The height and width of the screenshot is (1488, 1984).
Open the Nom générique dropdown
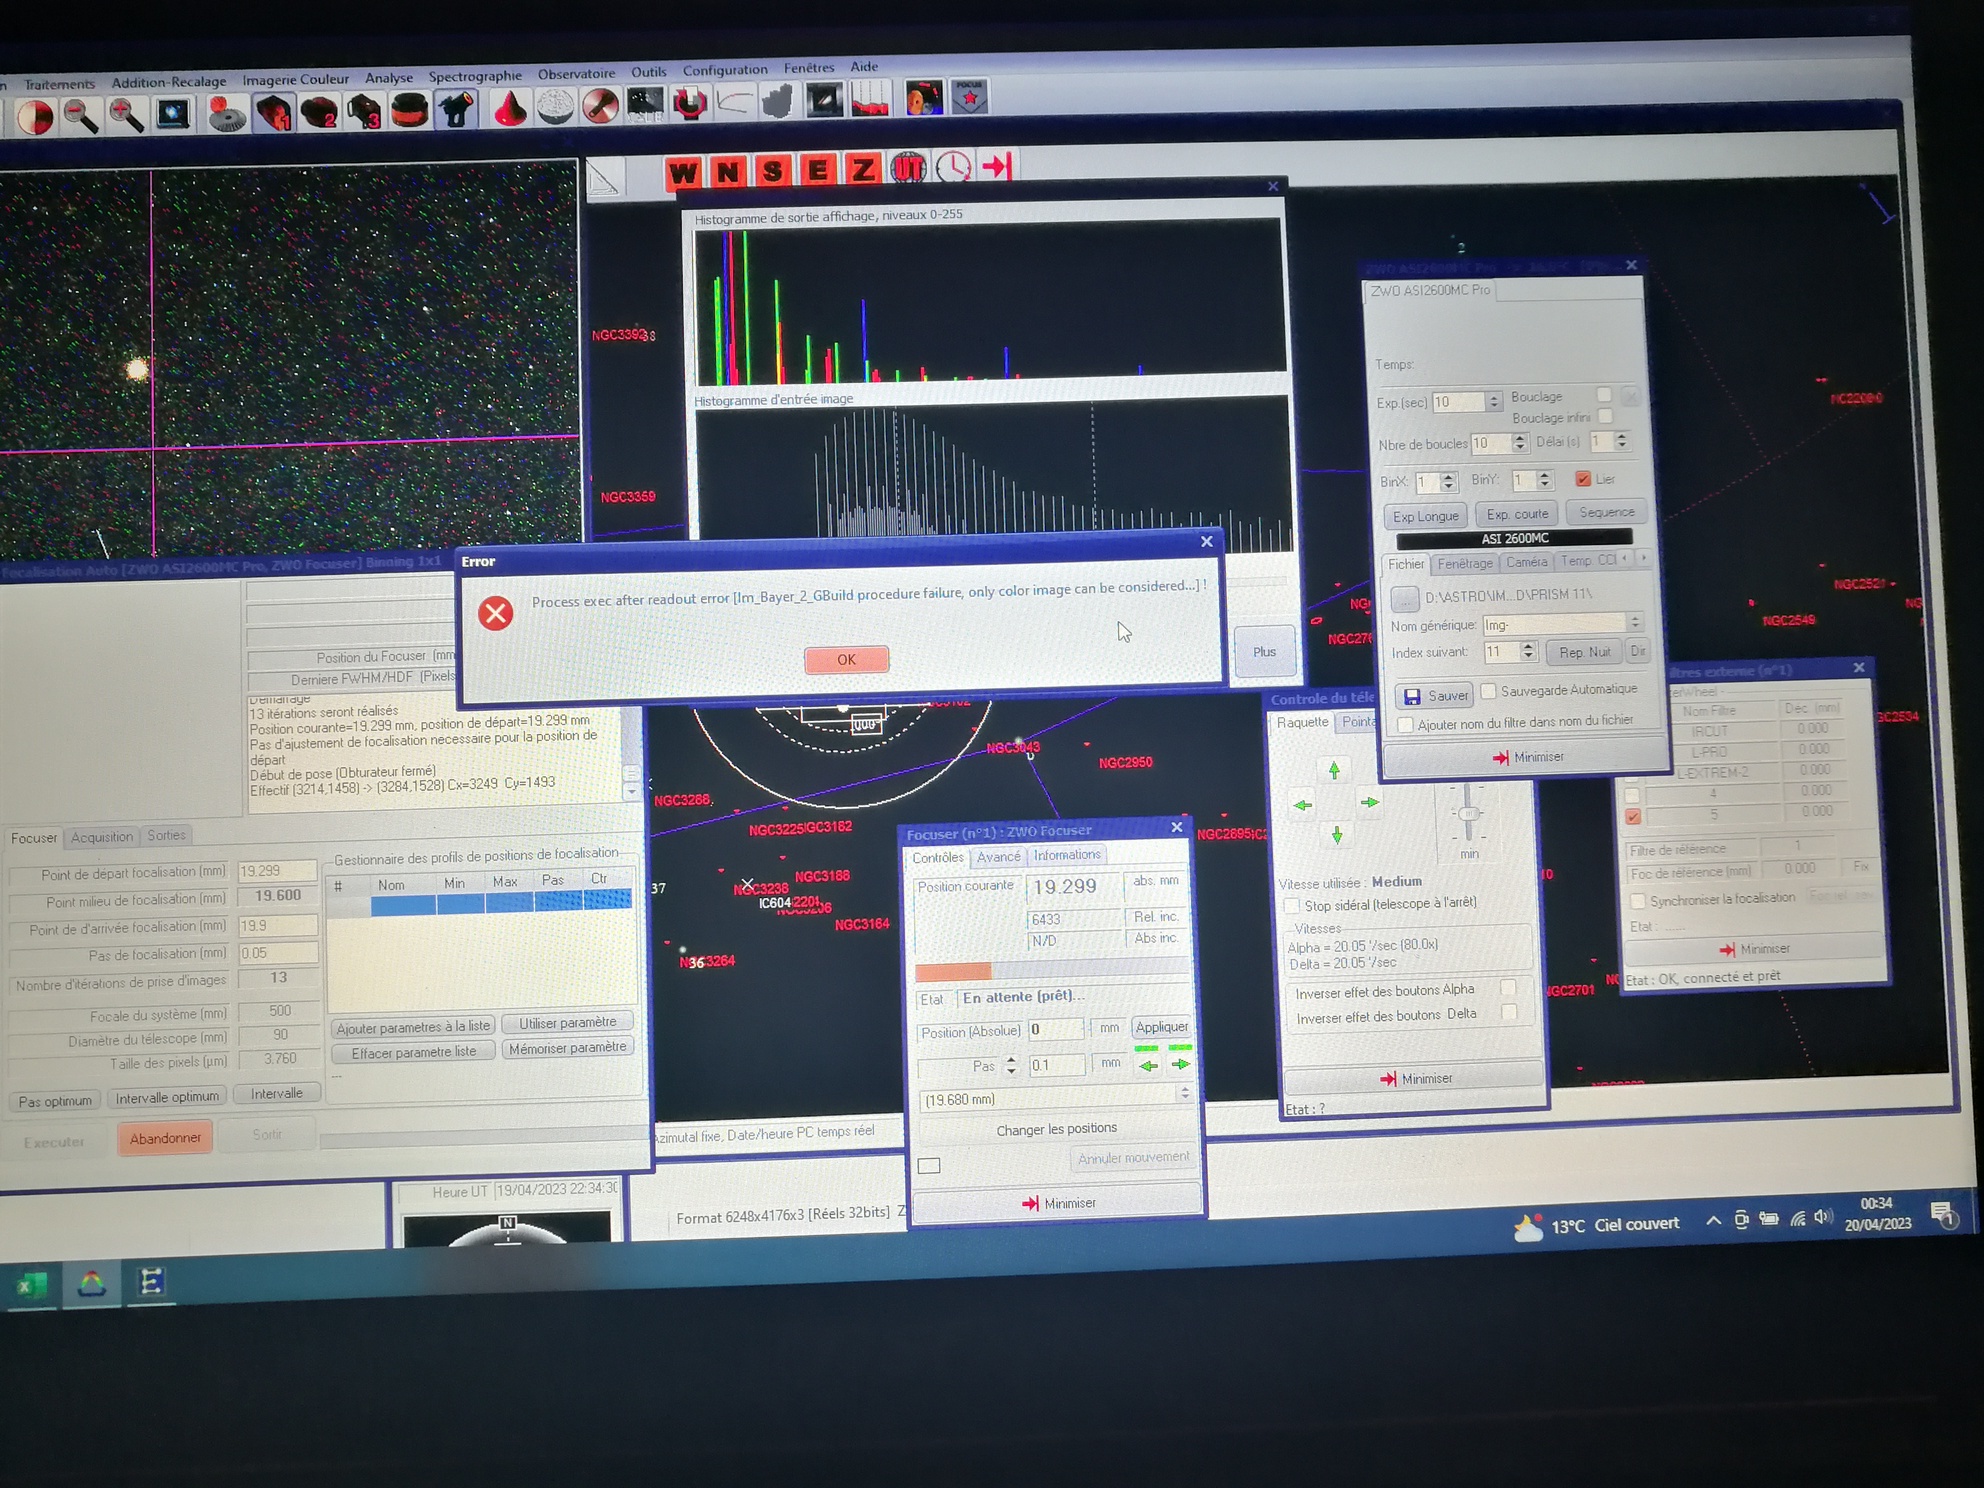(1635, 622)
